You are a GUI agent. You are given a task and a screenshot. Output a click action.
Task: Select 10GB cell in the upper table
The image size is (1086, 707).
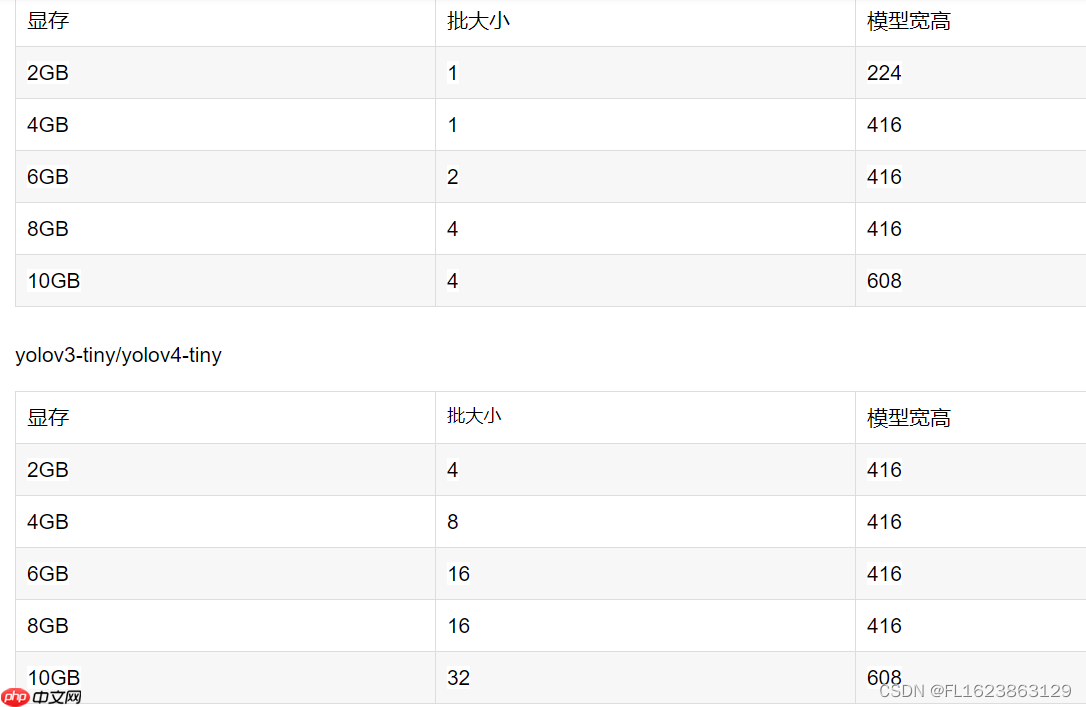(54, 281)
